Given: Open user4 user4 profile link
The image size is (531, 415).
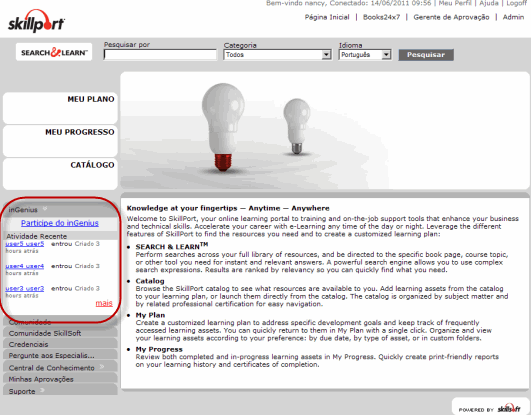Looking at the screenshot, I should (25, 266).
